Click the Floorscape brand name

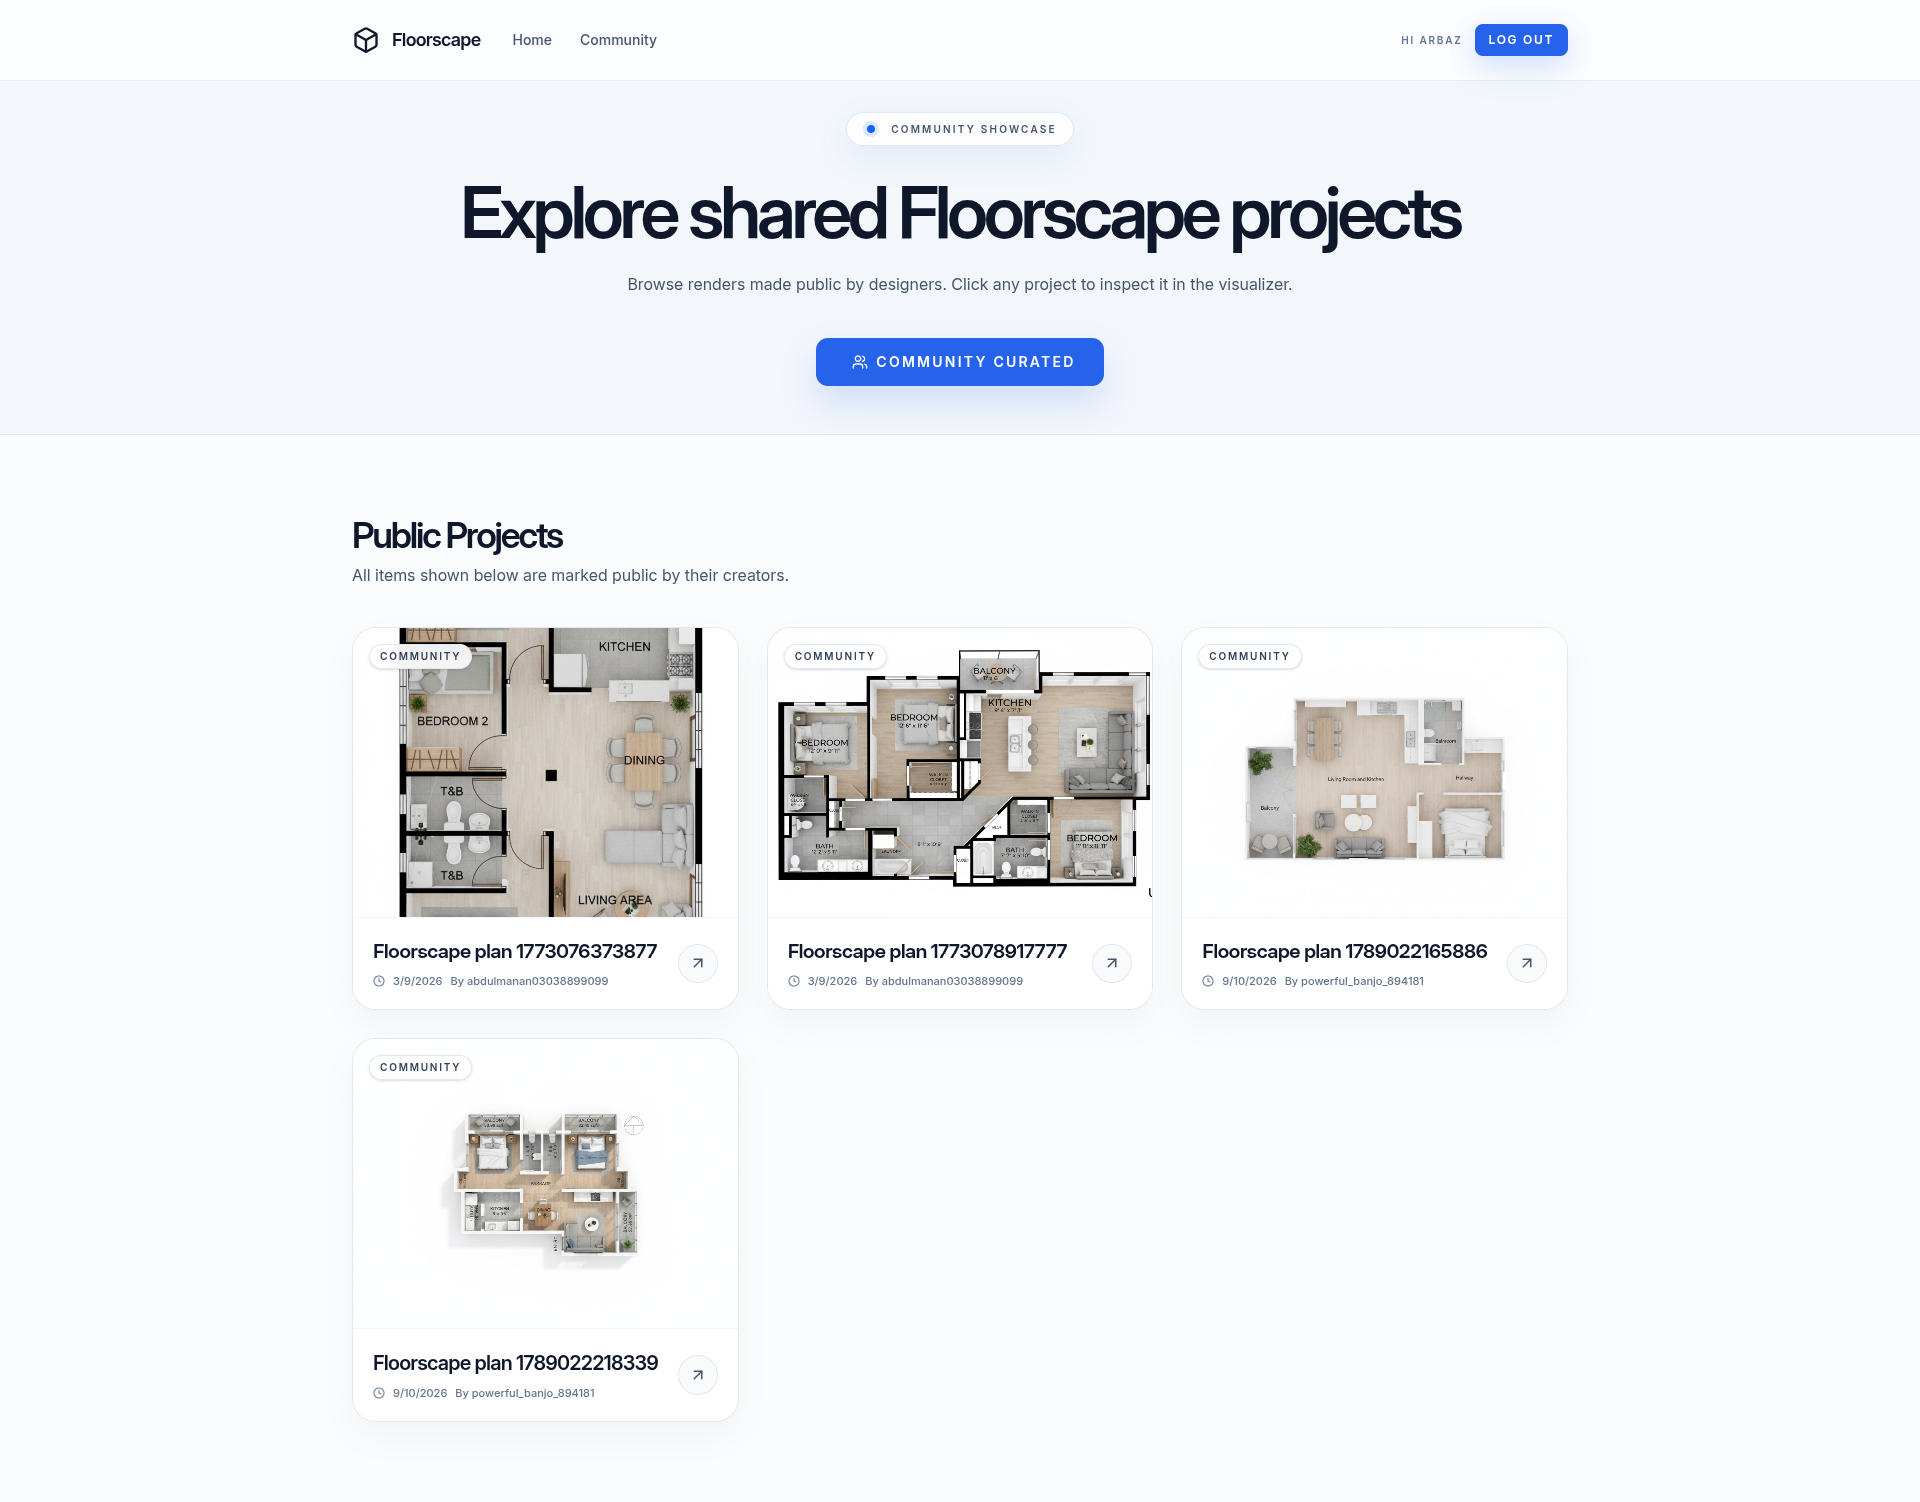pyautogui.click(x=436, y=40)
